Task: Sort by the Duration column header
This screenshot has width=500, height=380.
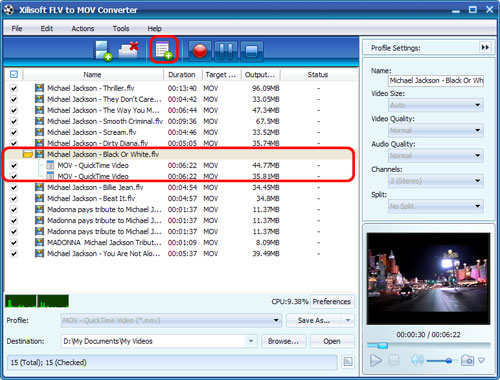Action: tap(182, 74)
